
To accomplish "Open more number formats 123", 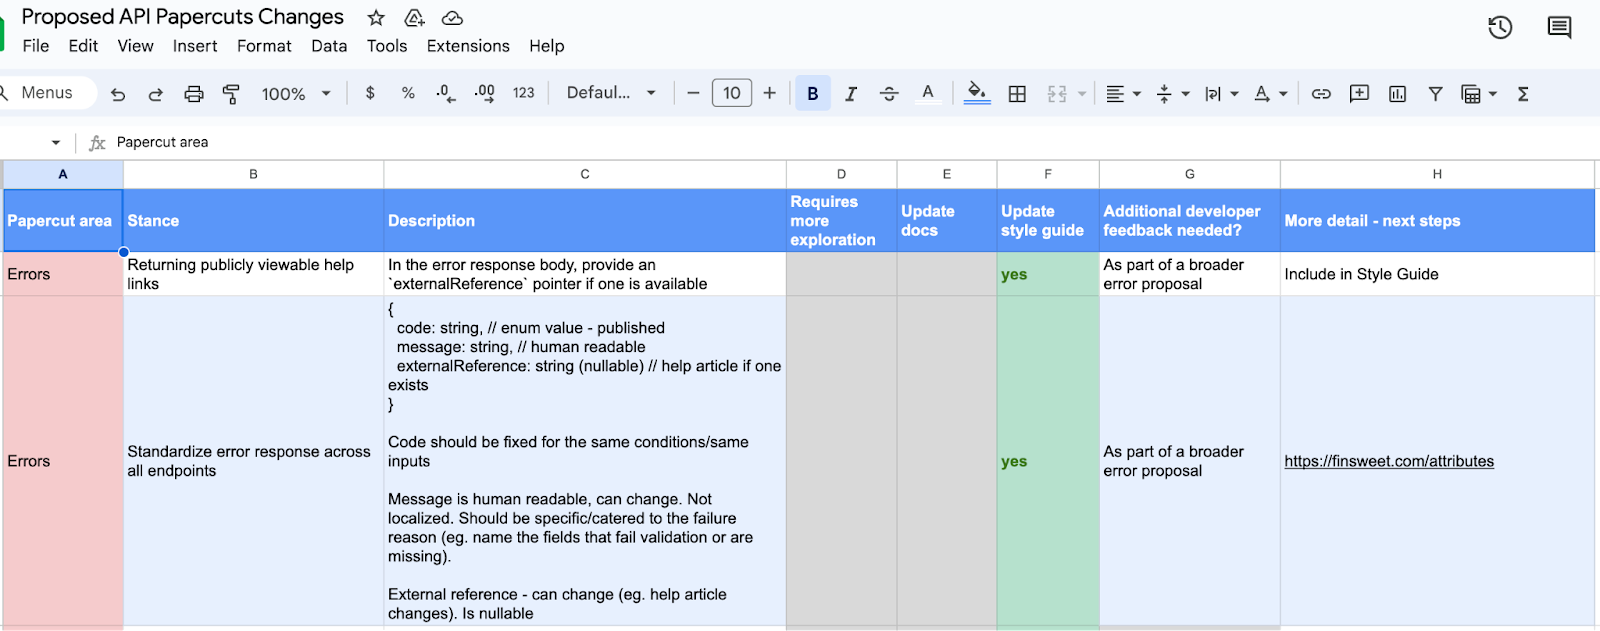I will pos(524,93).
